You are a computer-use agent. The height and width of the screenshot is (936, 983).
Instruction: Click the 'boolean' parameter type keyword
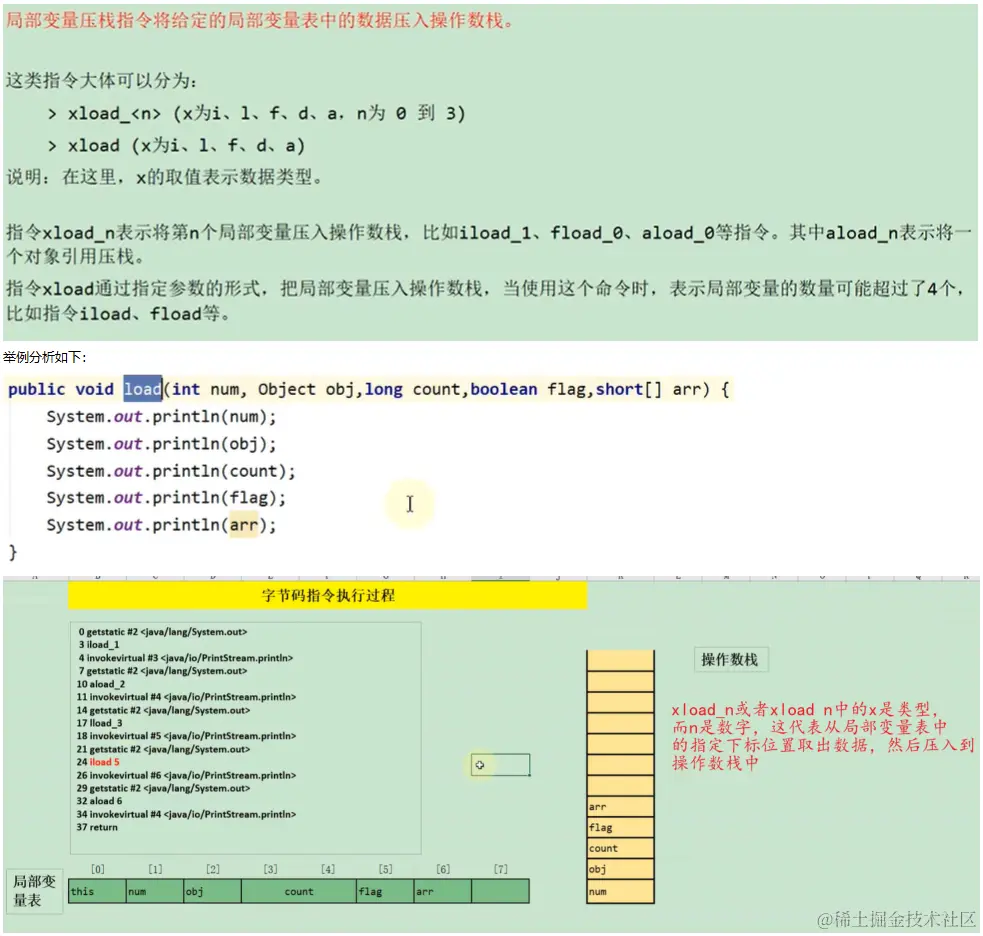[x=503, y=389]
